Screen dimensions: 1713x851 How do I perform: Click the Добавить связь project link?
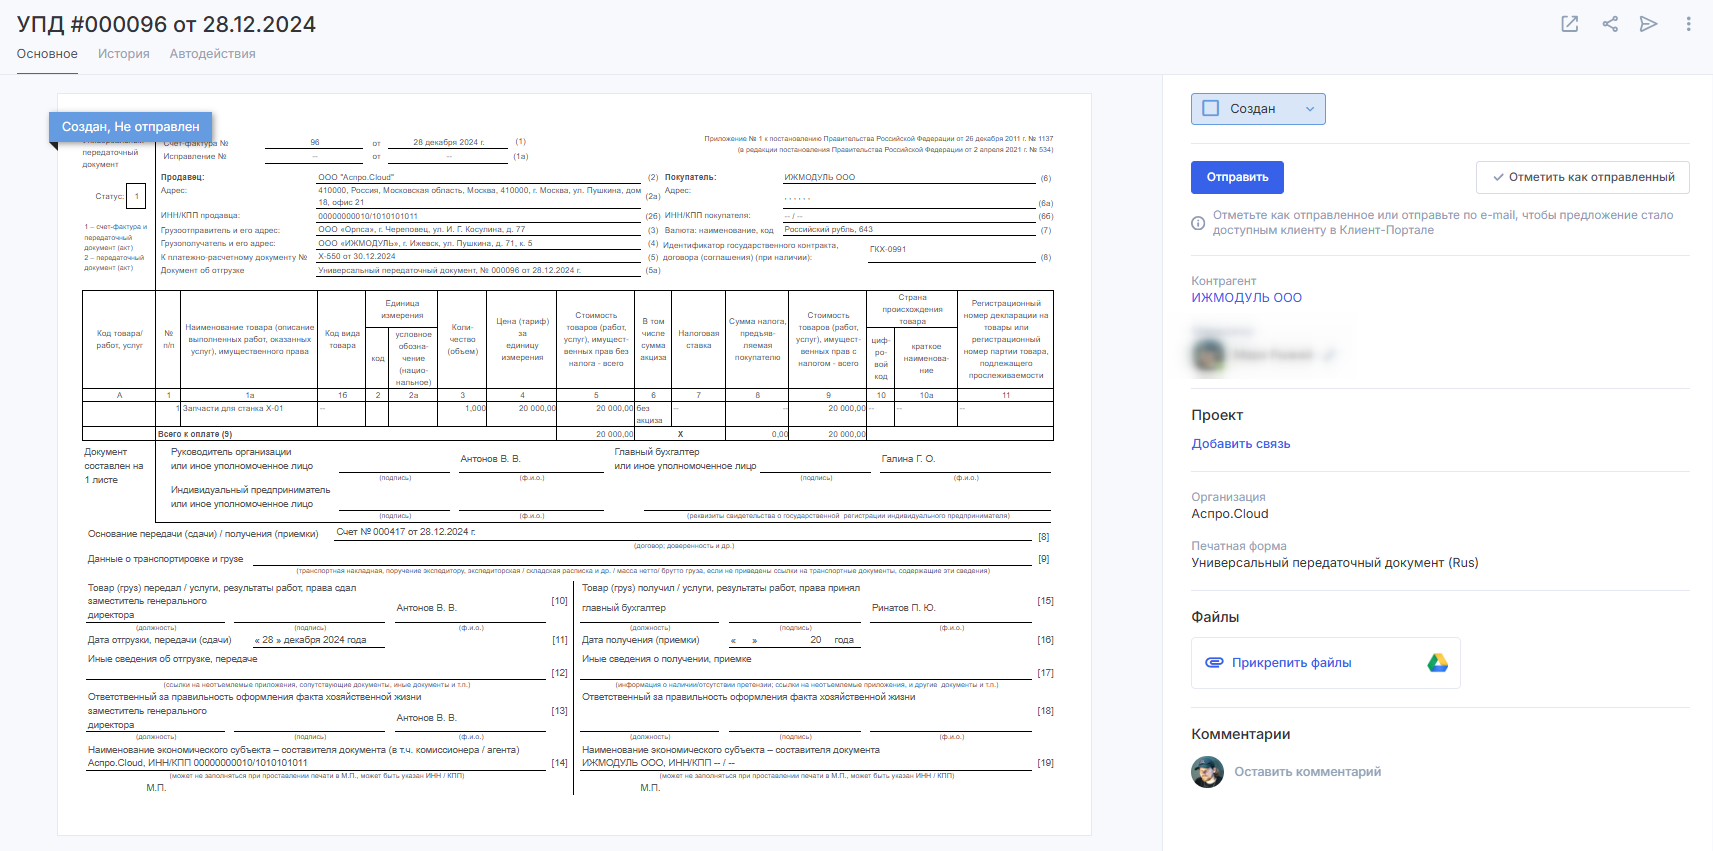(x=1240, y=444)
